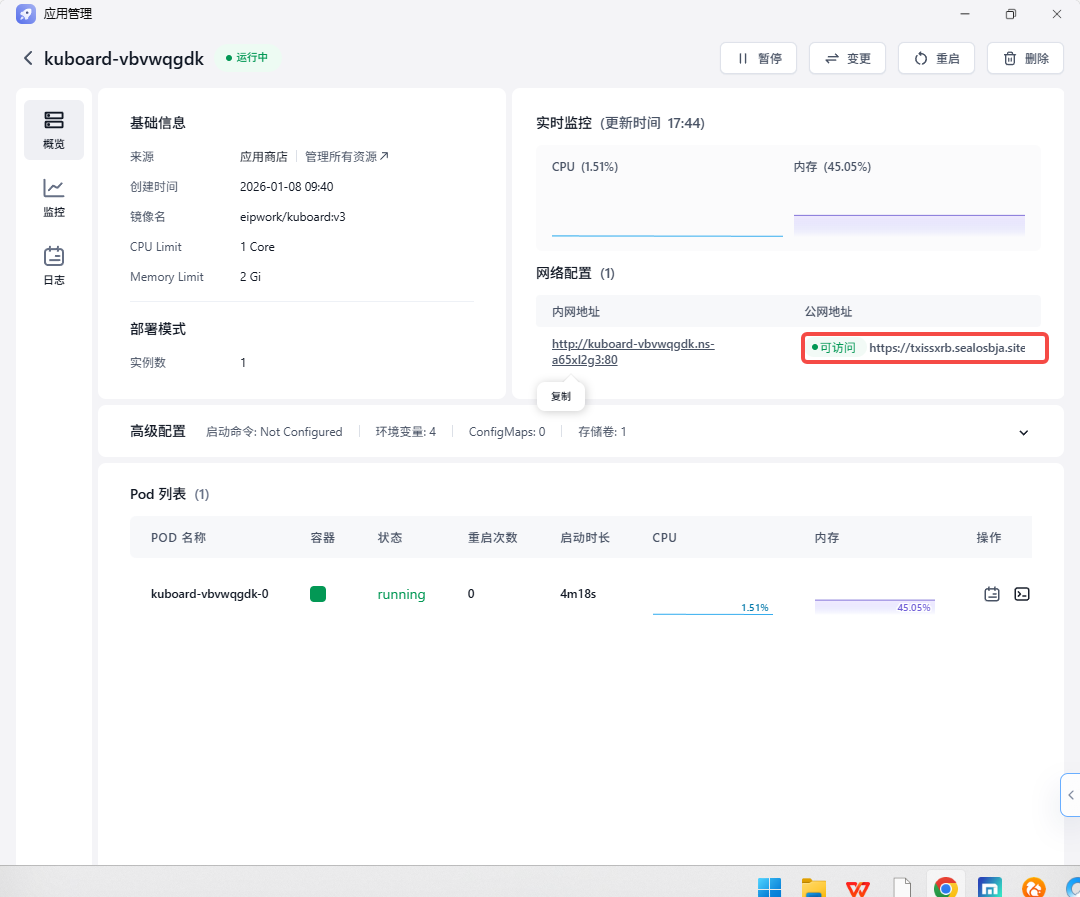Click the 应用管理 app icon in title bar
The width and height of the screenshot is (1080, 897).
(x=25, y=14)
